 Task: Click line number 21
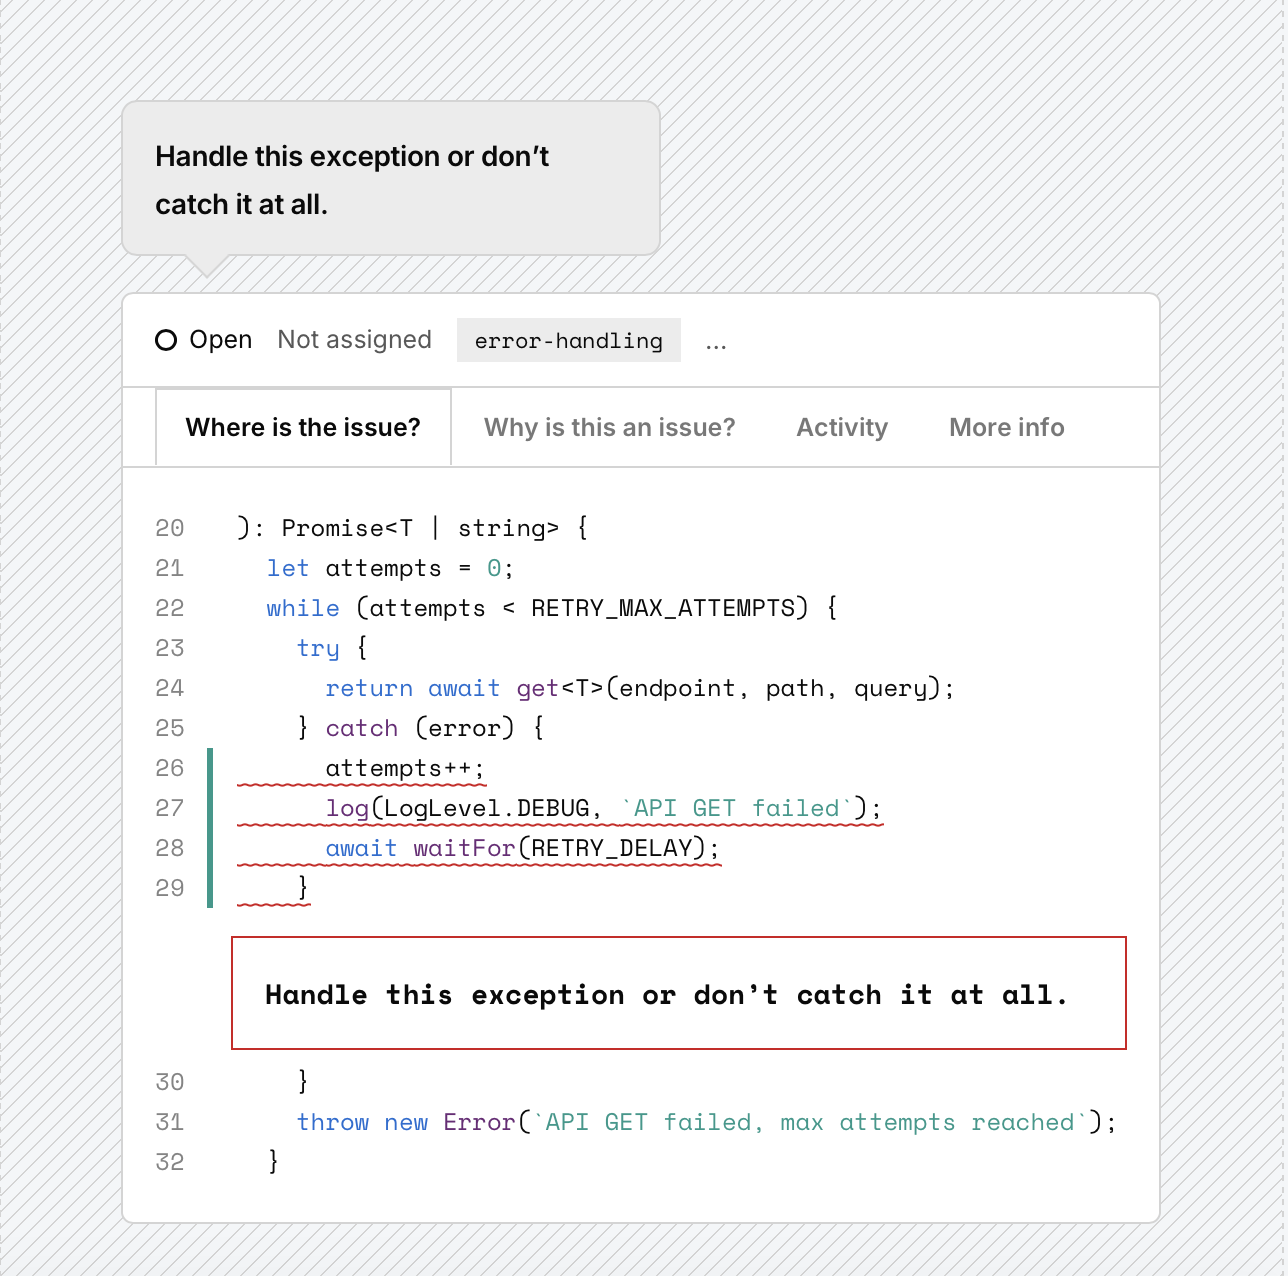click(170, 568)
